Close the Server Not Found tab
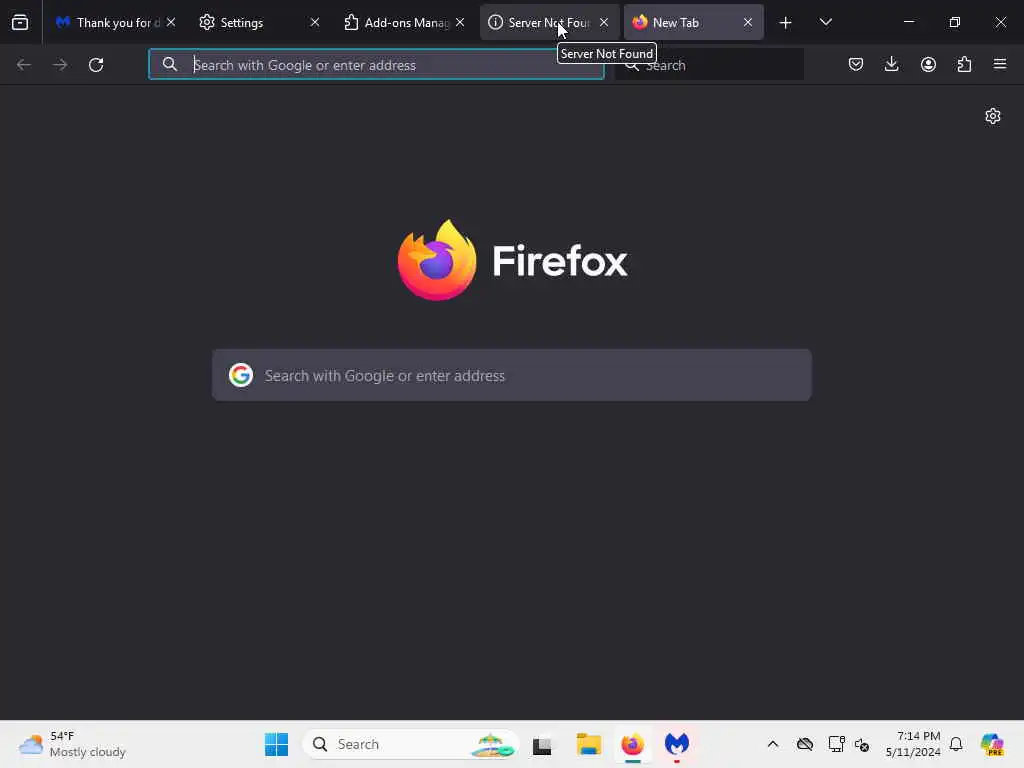 pos(604,22)
